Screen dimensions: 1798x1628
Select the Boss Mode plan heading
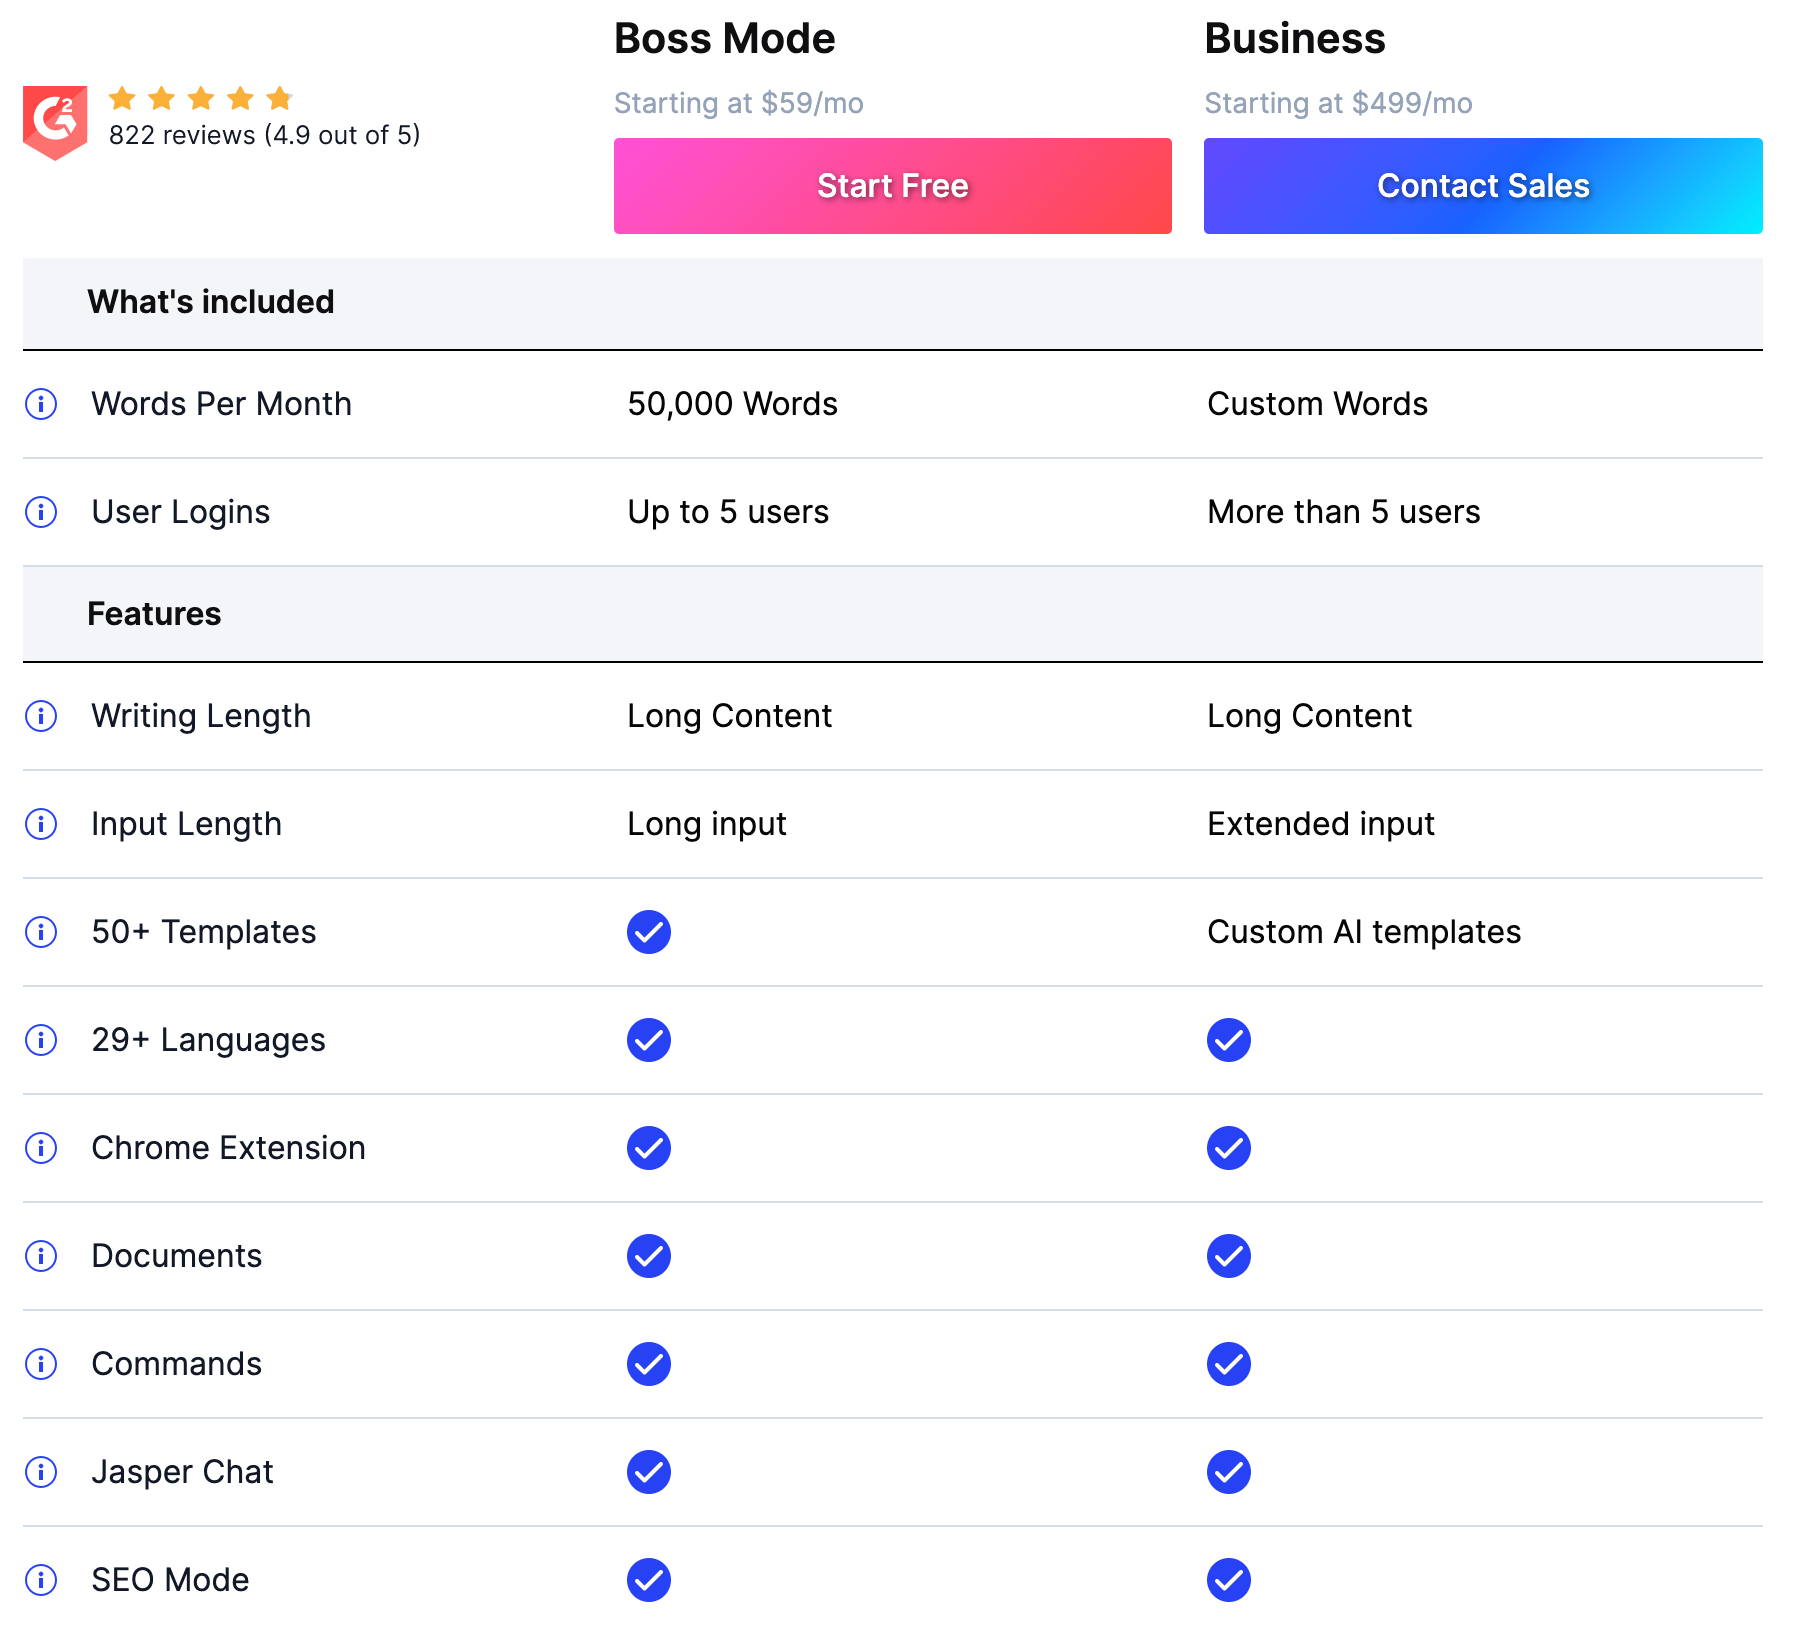725,39
